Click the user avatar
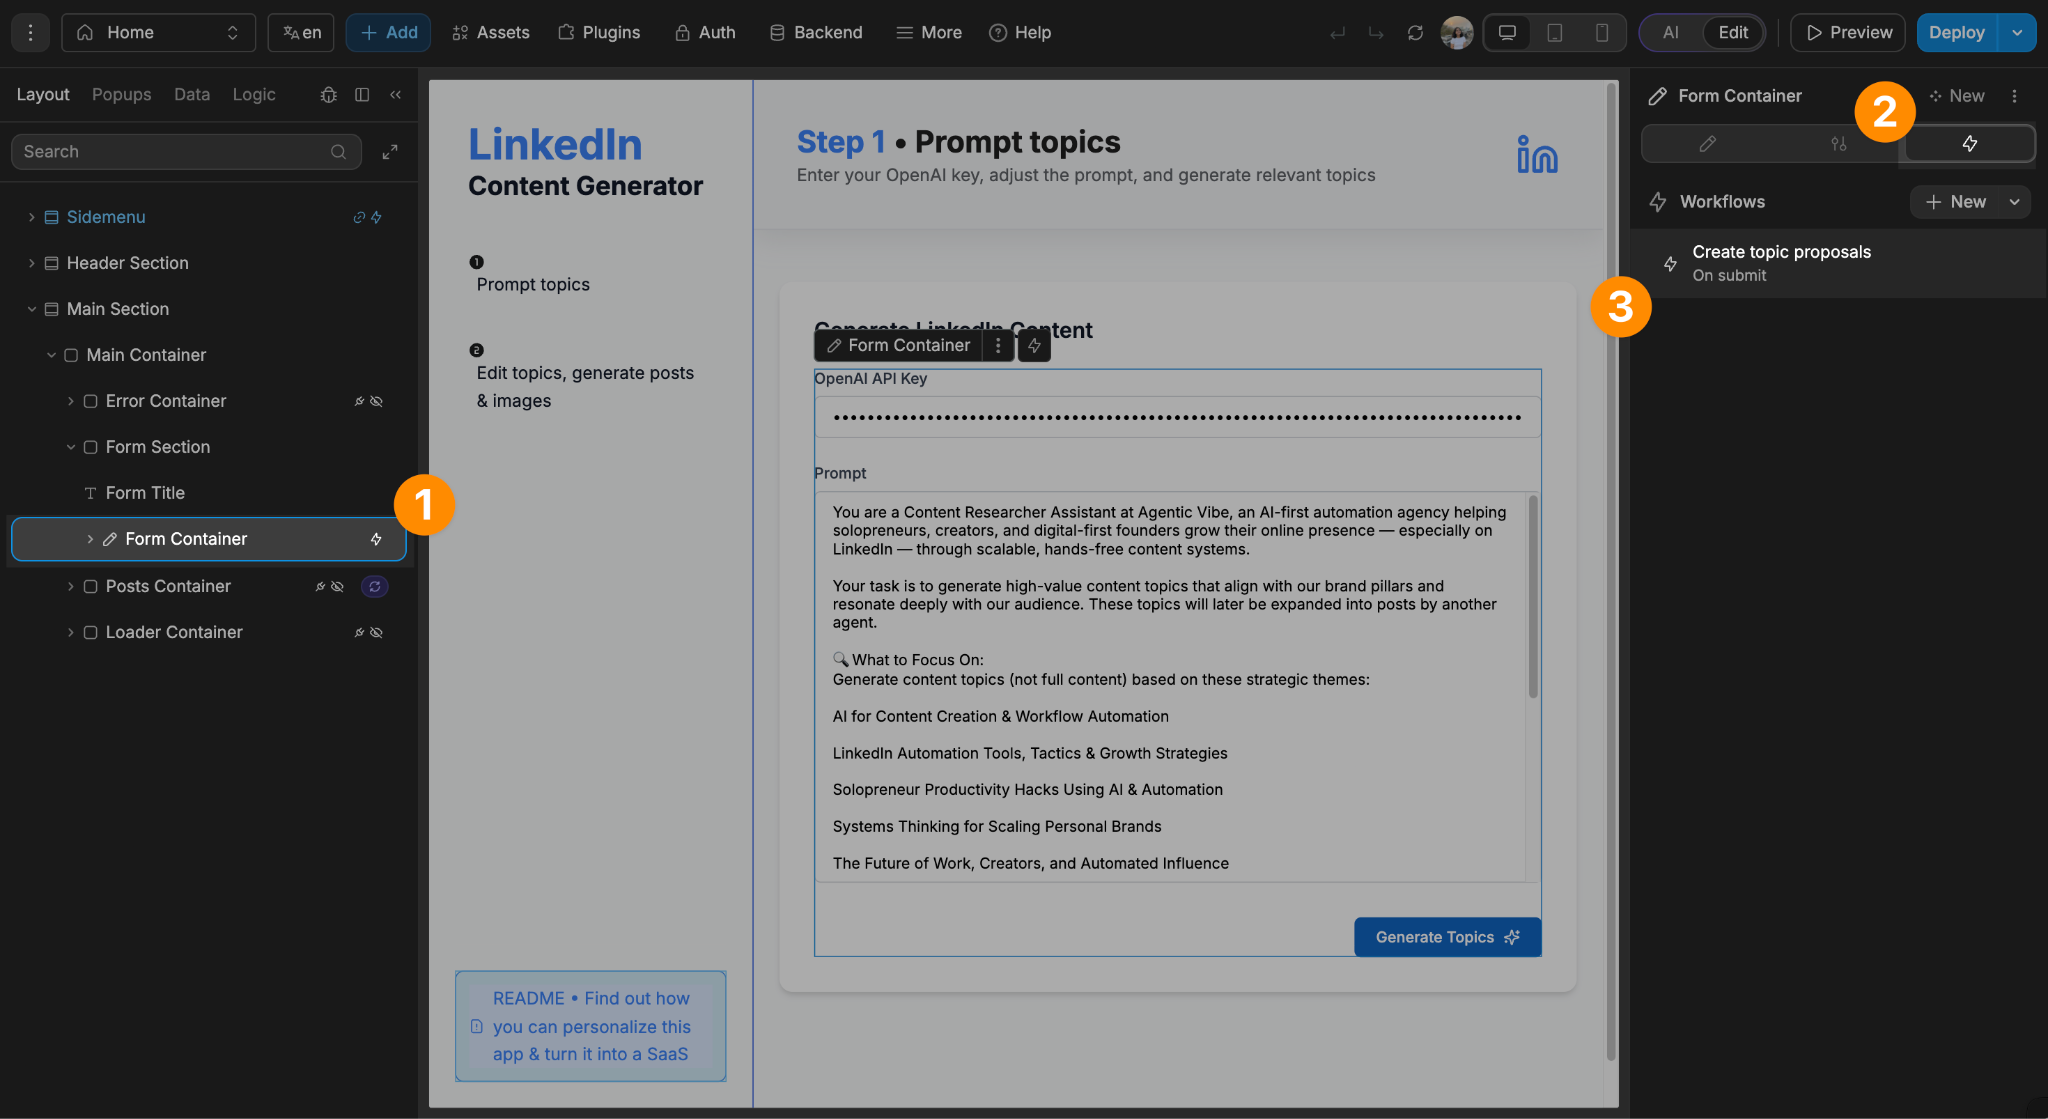This screenshot has width=2048, height=1119. (x=1457, y=33)
